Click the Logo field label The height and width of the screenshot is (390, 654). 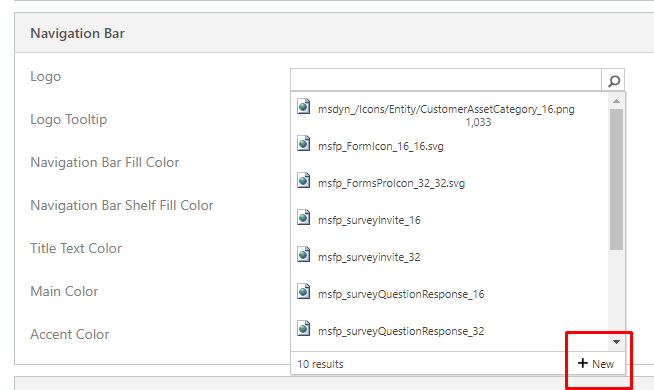point(45,77)
